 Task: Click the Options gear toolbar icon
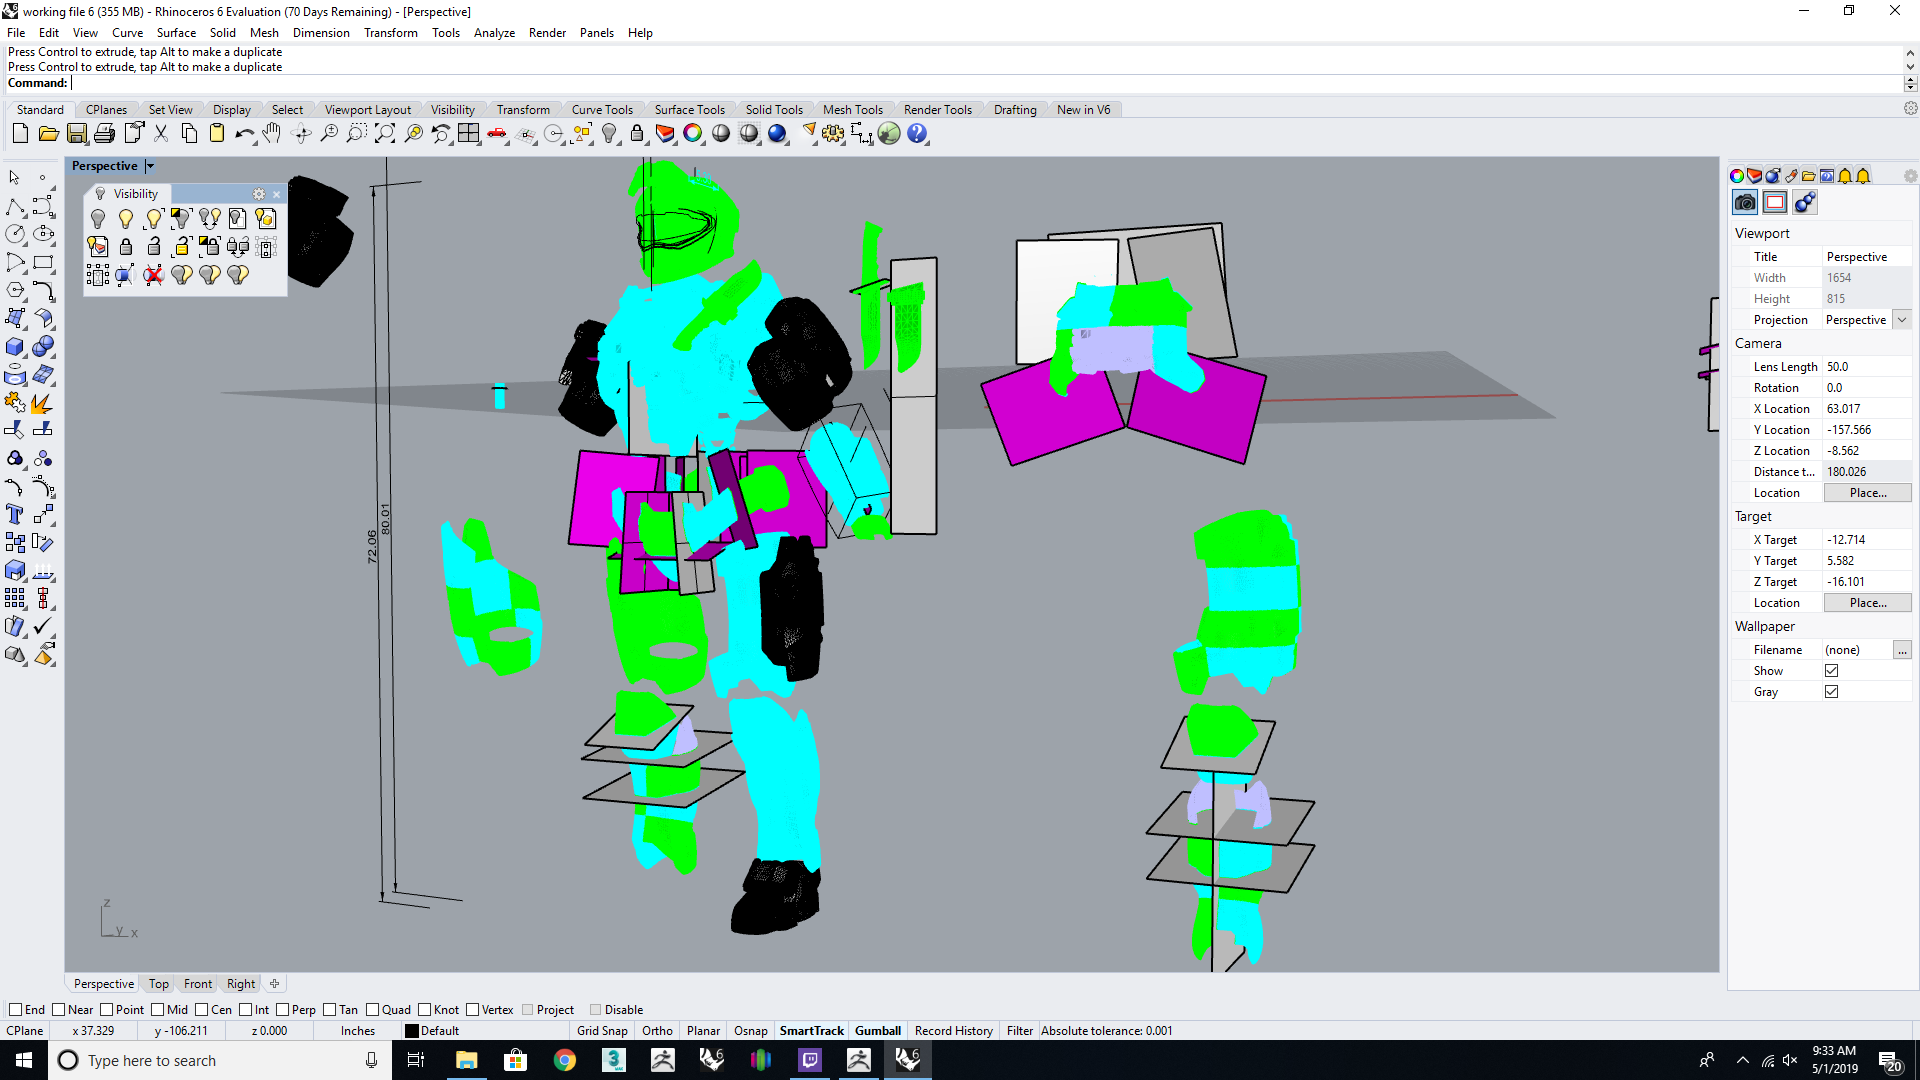833,134
